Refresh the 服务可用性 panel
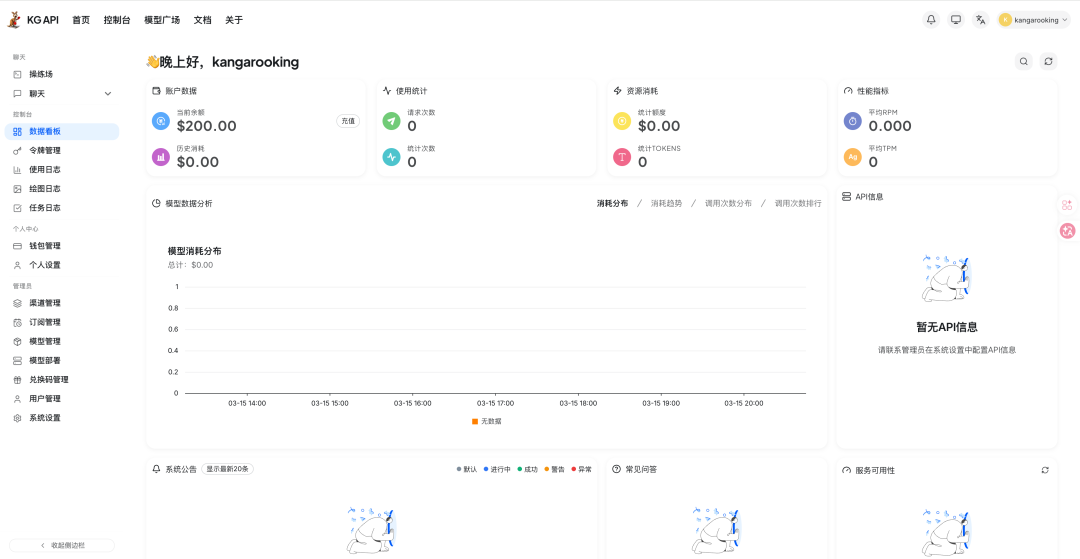Viewport: 1080px width, 559px height. point(1045,470)
